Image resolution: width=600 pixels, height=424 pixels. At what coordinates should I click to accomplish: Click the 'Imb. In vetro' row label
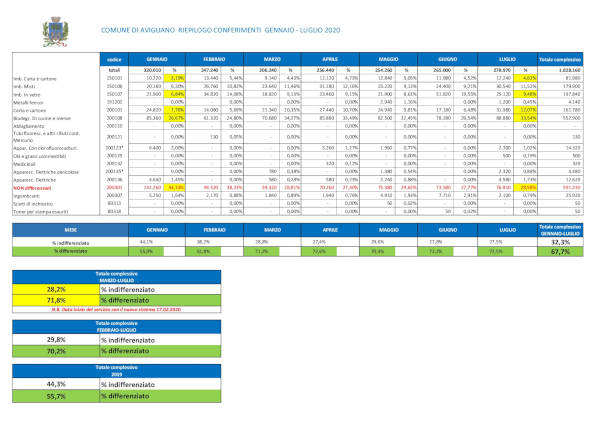(x=30, y=92)
